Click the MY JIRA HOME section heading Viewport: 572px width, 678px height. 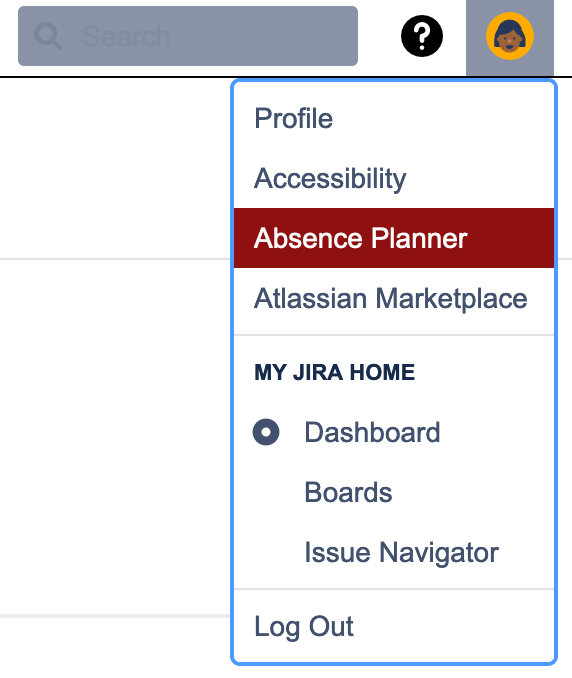335,372
